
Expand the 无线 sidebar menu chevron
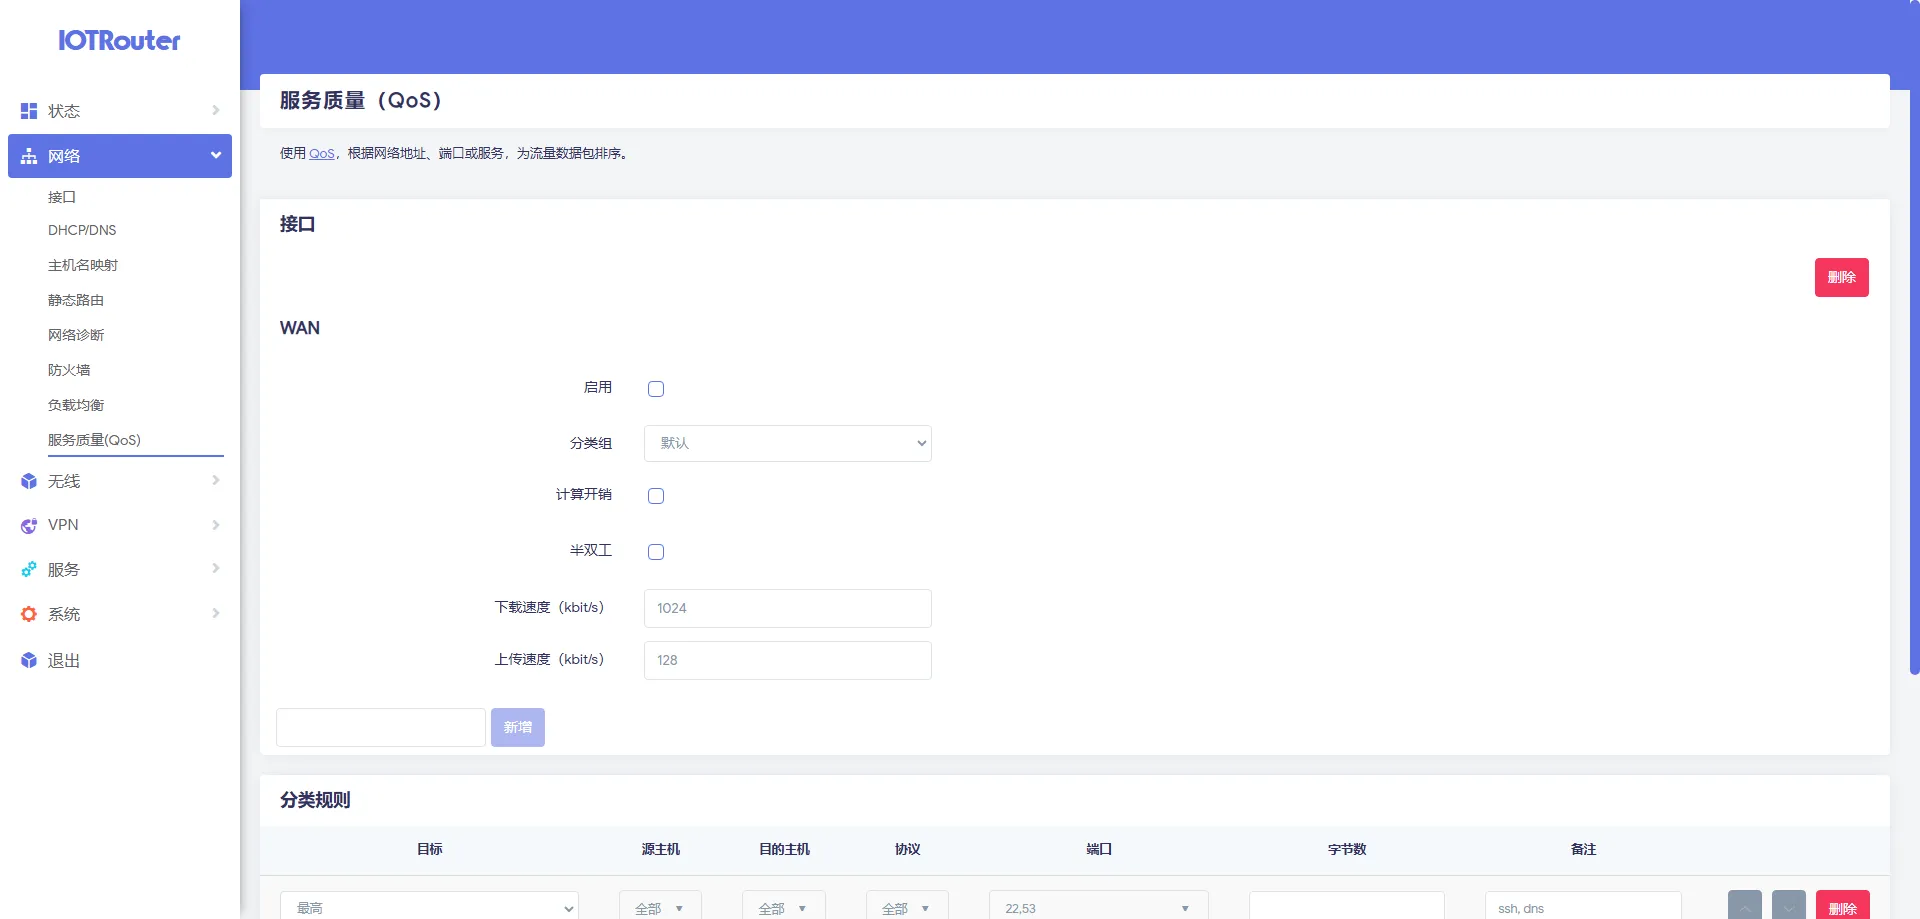coord(215,481)
